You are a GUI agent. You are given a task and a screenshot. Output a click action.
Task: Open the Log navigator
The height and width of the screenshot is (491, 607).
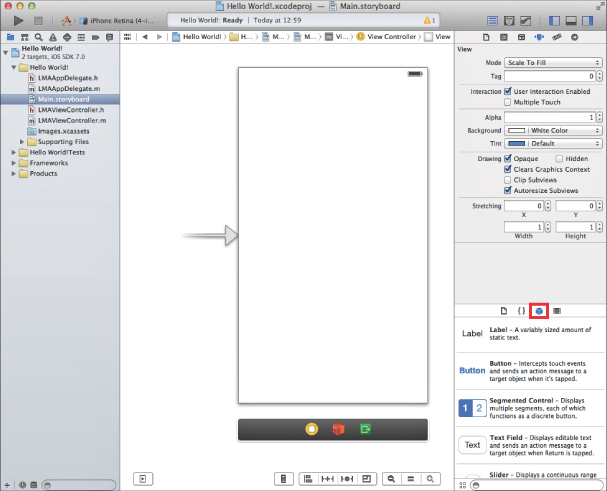tap(110, 37)
